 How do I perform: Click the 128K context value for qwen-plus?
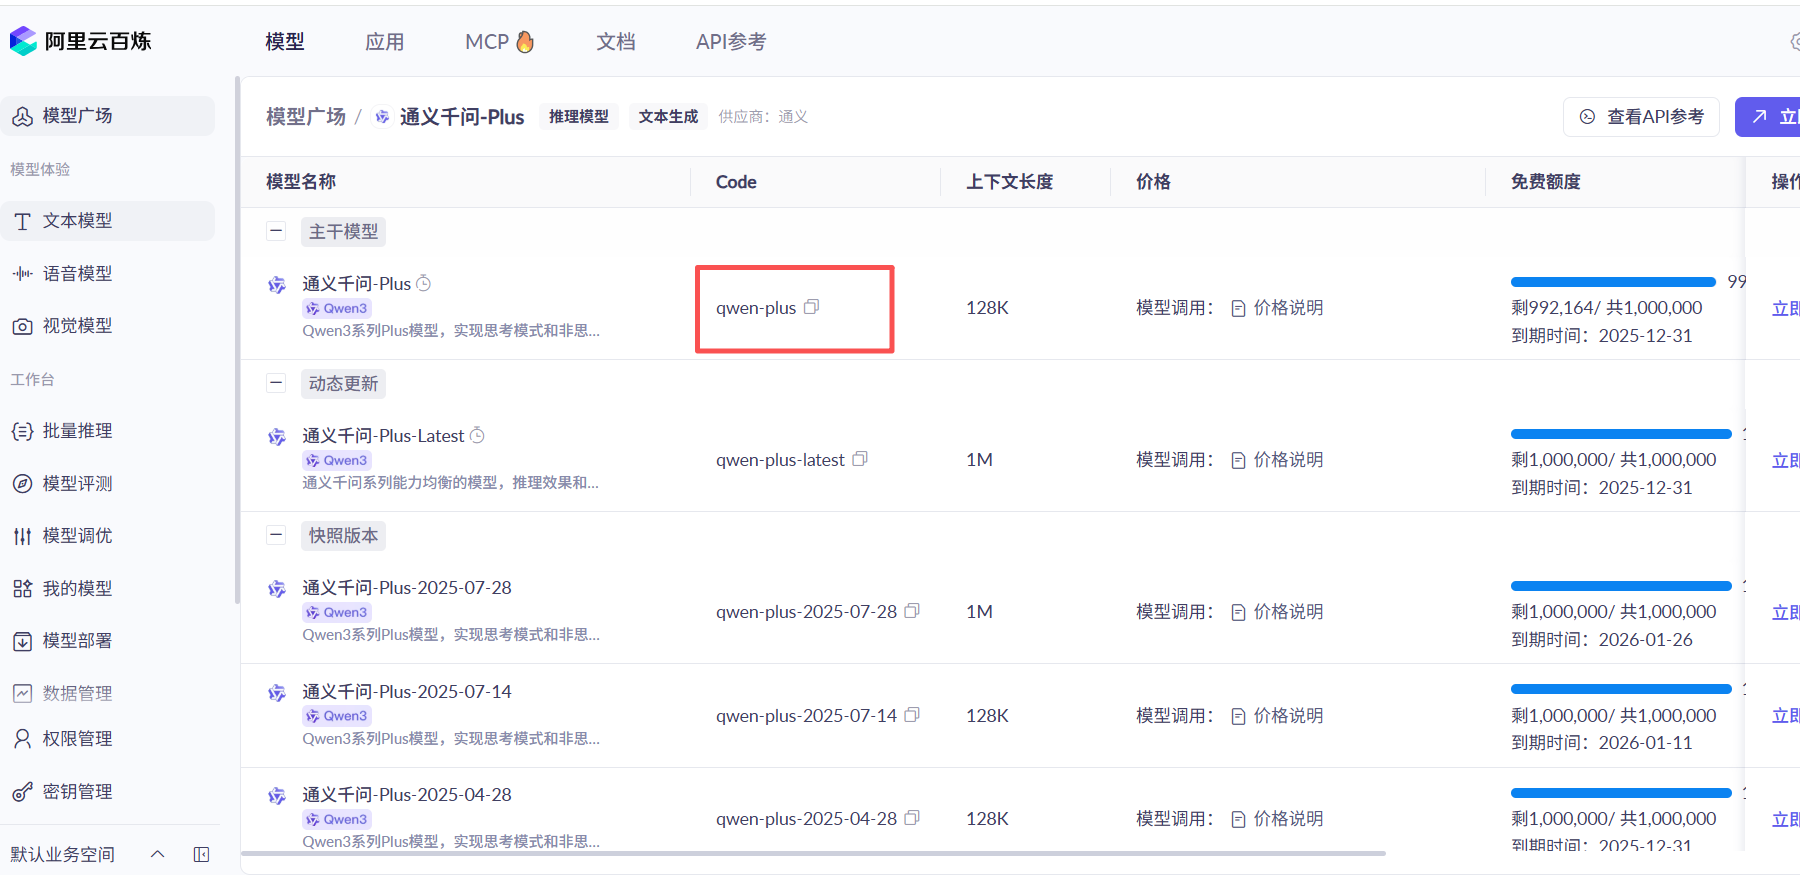coord(988,308)
